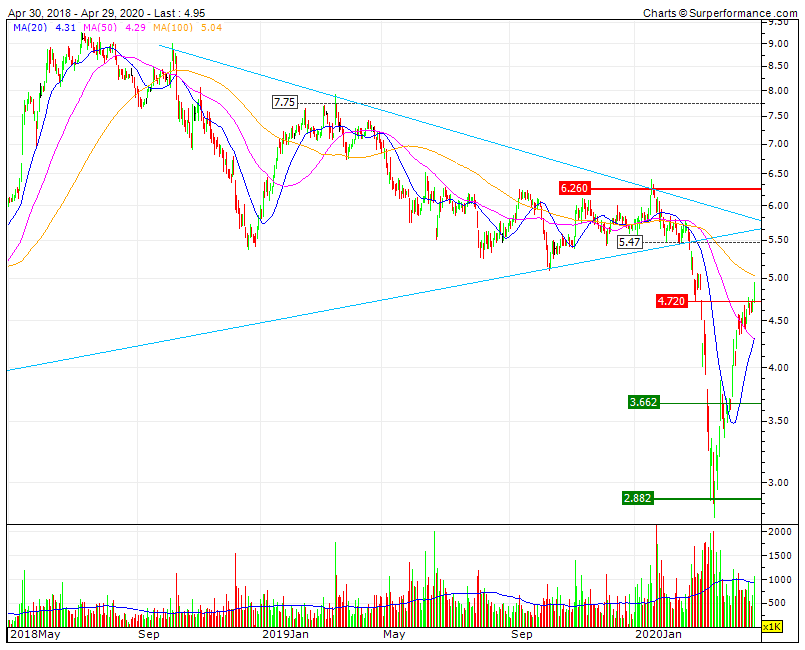
Task: Select the green 2.882 support label
Action: click(637, 498)
